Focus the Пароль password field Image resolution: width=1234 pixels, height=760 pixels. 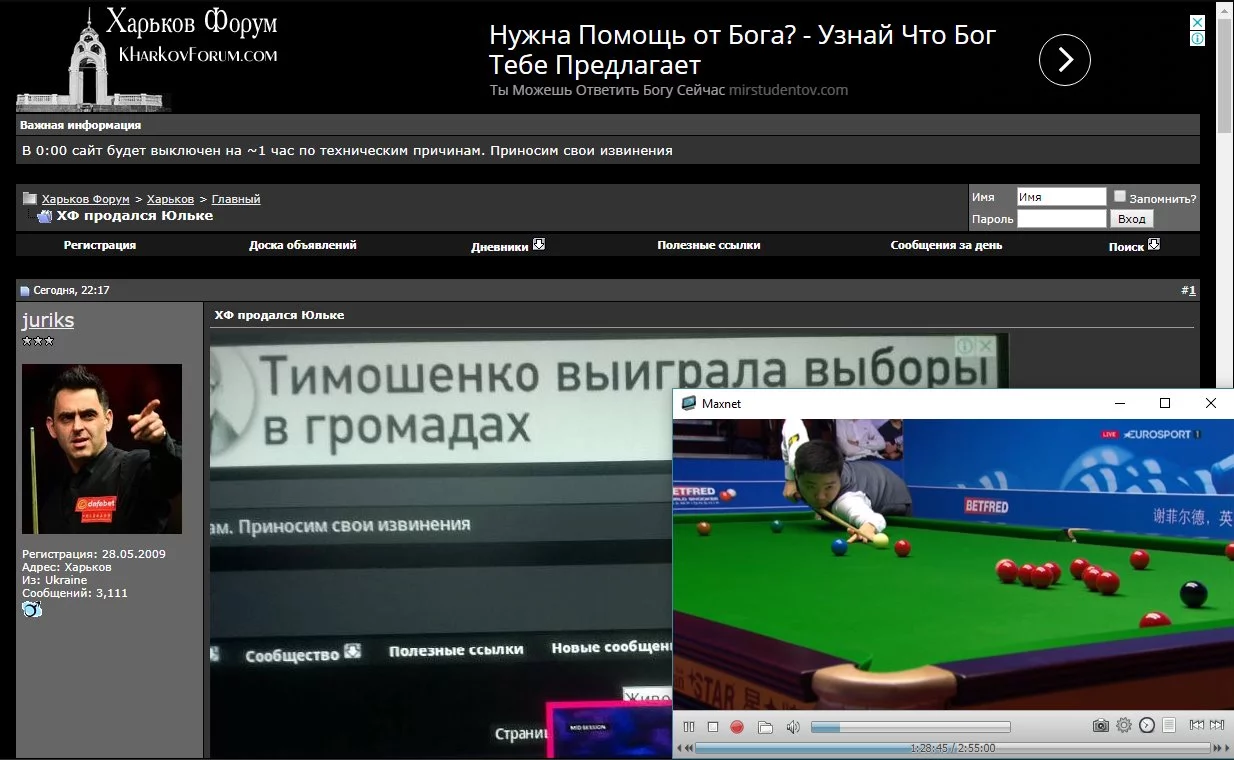click(x=1061, y=219)
